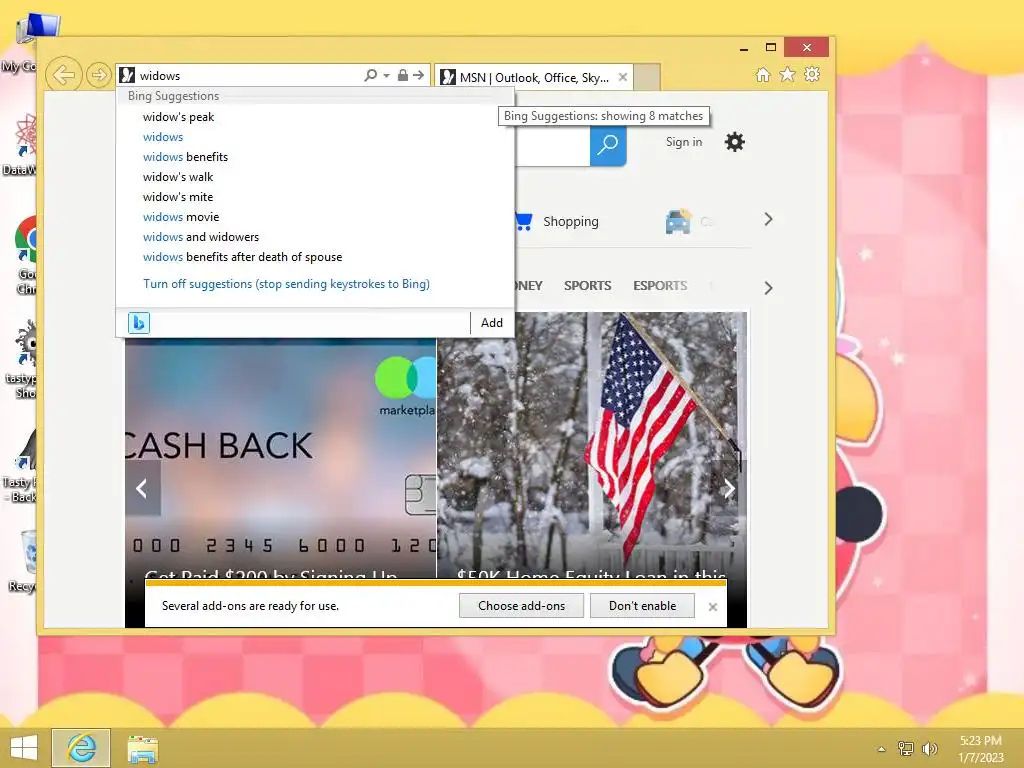Open the address bar dropdown arrow
Image resolution: width=1024 pixels, height=768 pixels.
387,76
